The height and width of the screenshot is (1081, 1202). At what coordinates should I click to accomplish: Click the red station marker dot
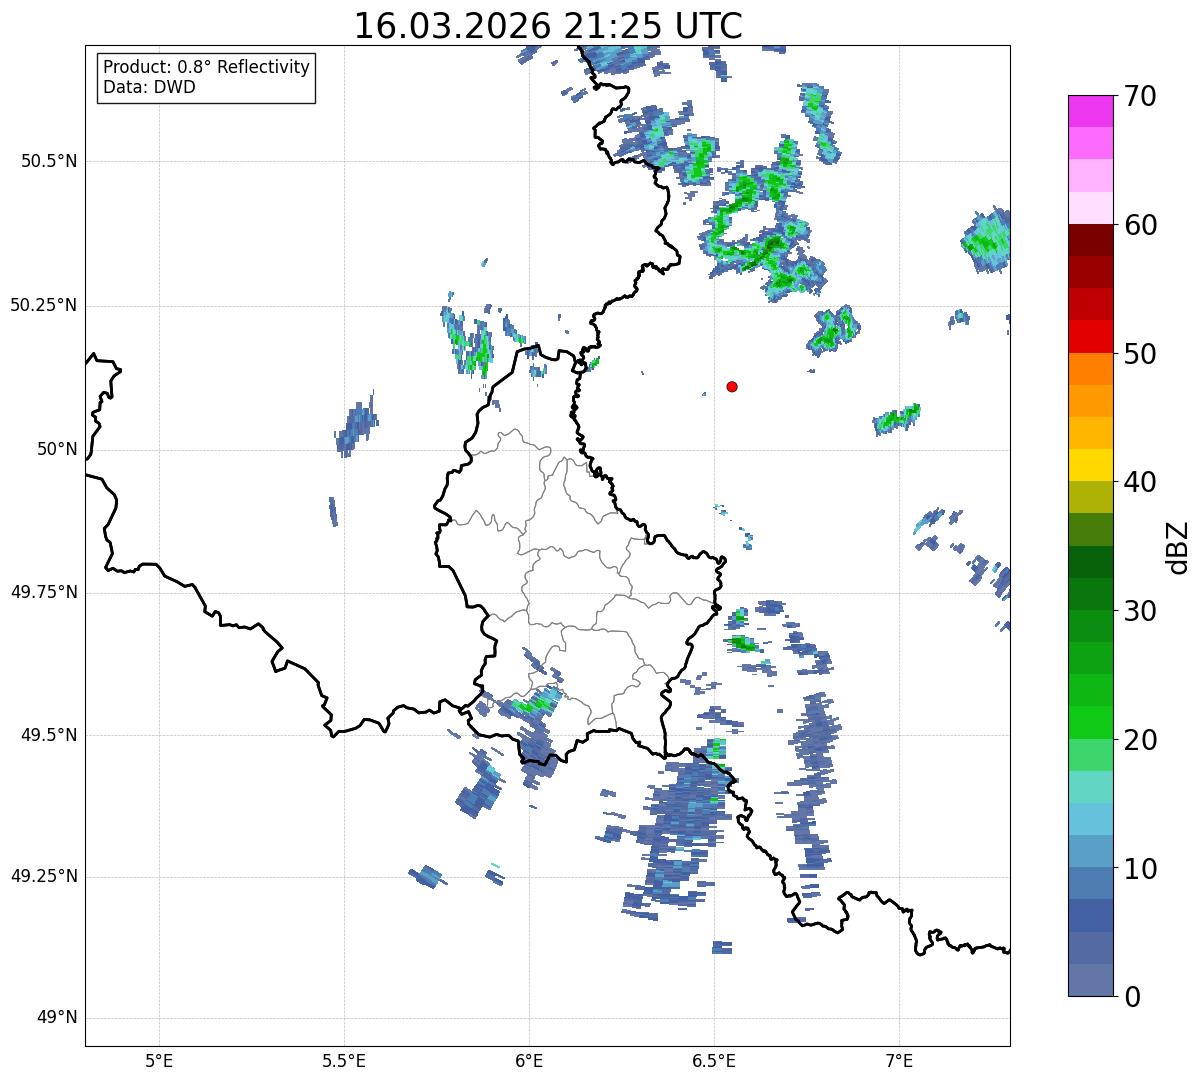coord(732,386)
